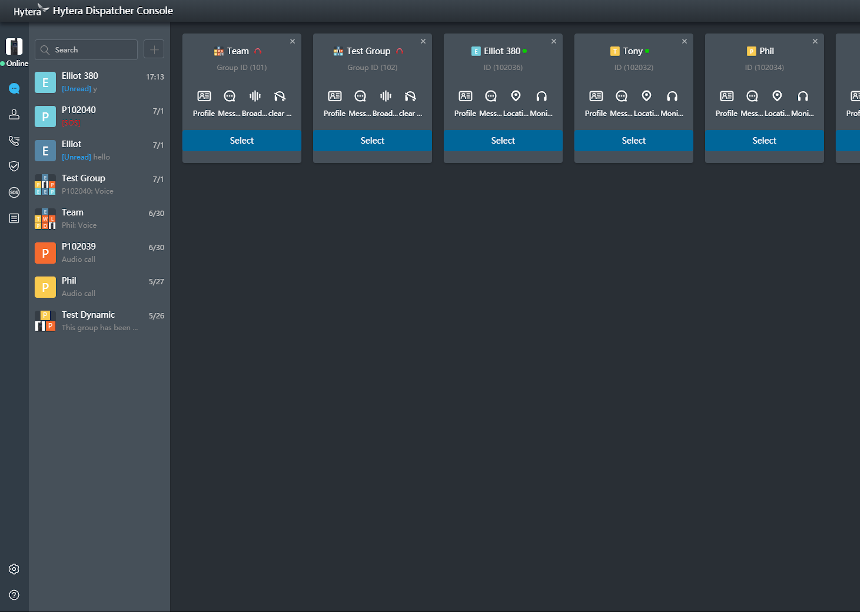This screenshot has height=612, width=860.
Task: Open the list/log icon in sidebar
Action: click(14, 218)
